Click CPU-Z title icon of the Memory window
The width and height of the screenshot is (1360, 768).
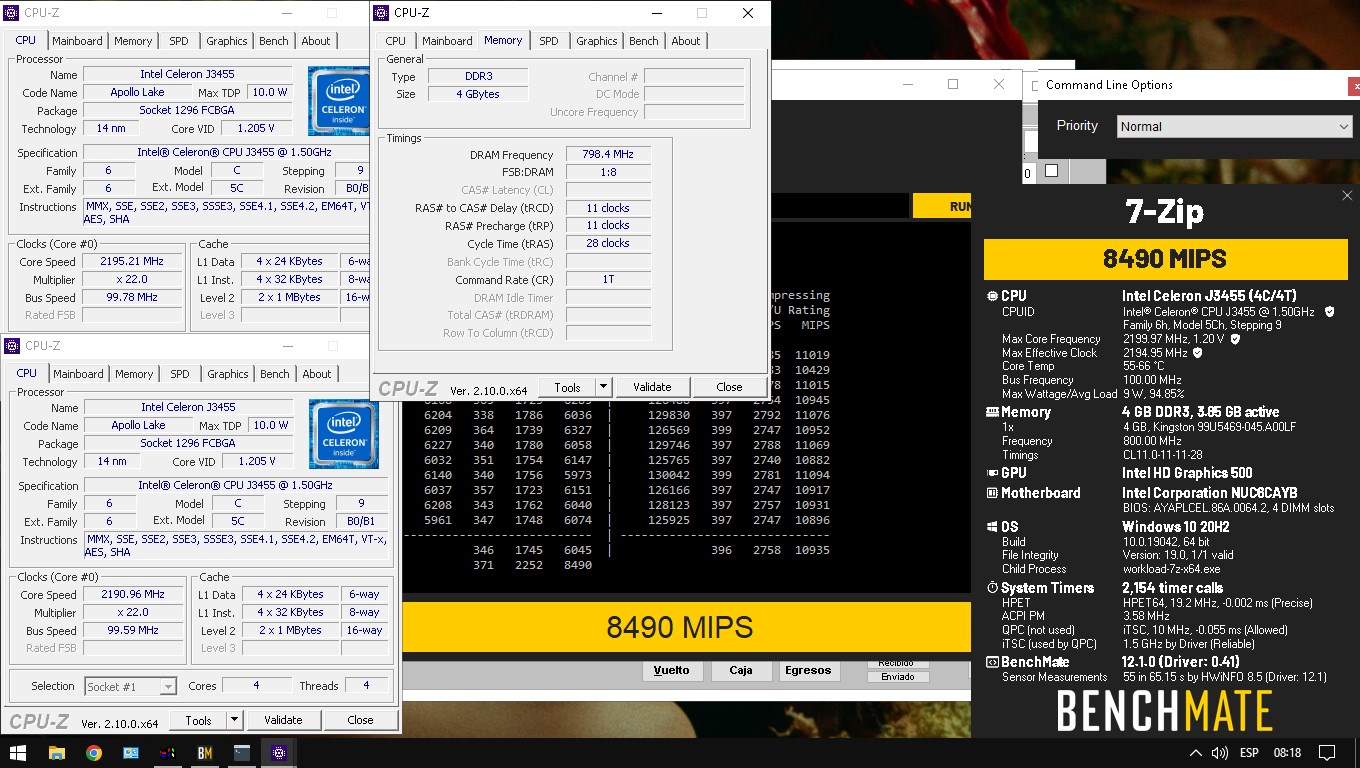381,13
